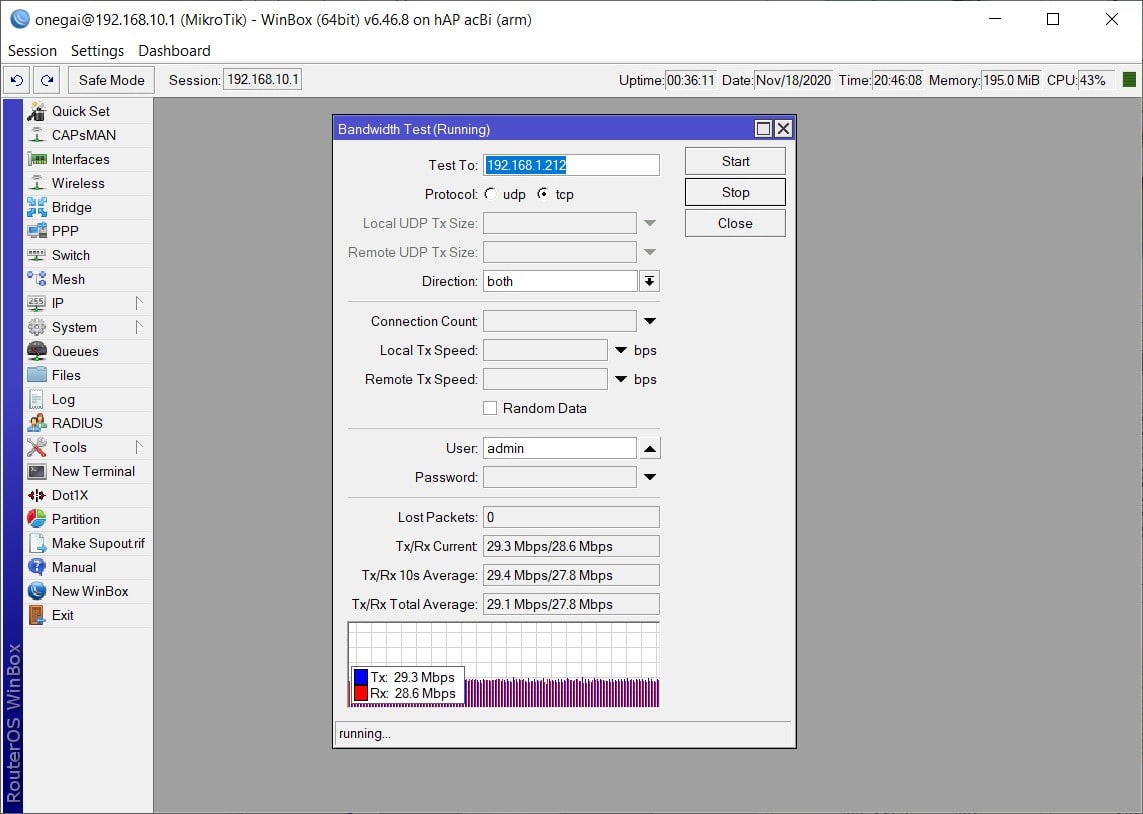Click the Session address 192.168.10.1 box
The height and width of the screenshot is (814, 1143).
(262, 79)
